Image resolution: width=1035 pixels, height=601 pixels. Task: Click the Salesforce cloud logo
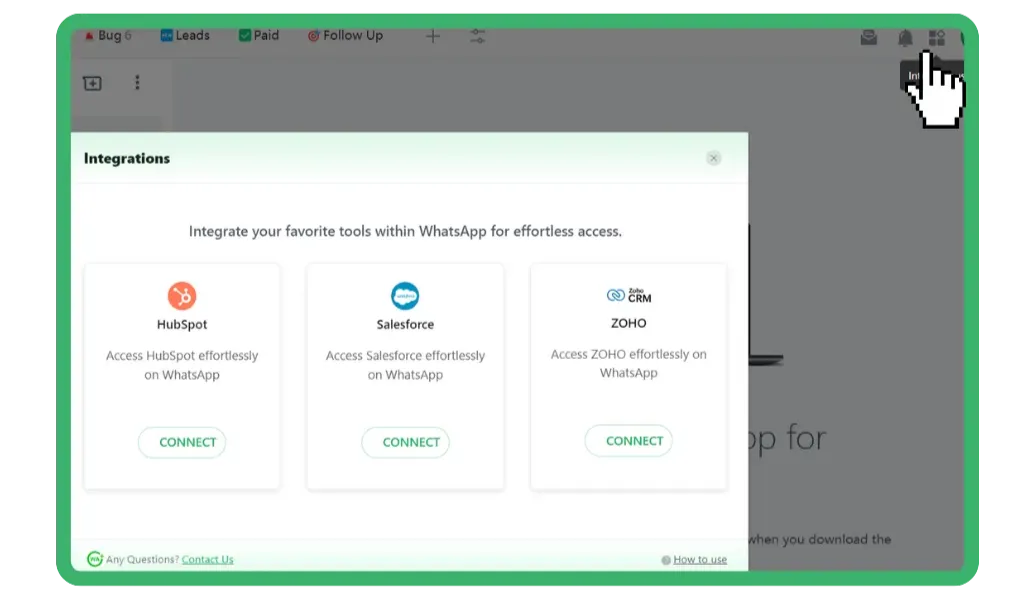pyautogui.click(x=405, y=296)
